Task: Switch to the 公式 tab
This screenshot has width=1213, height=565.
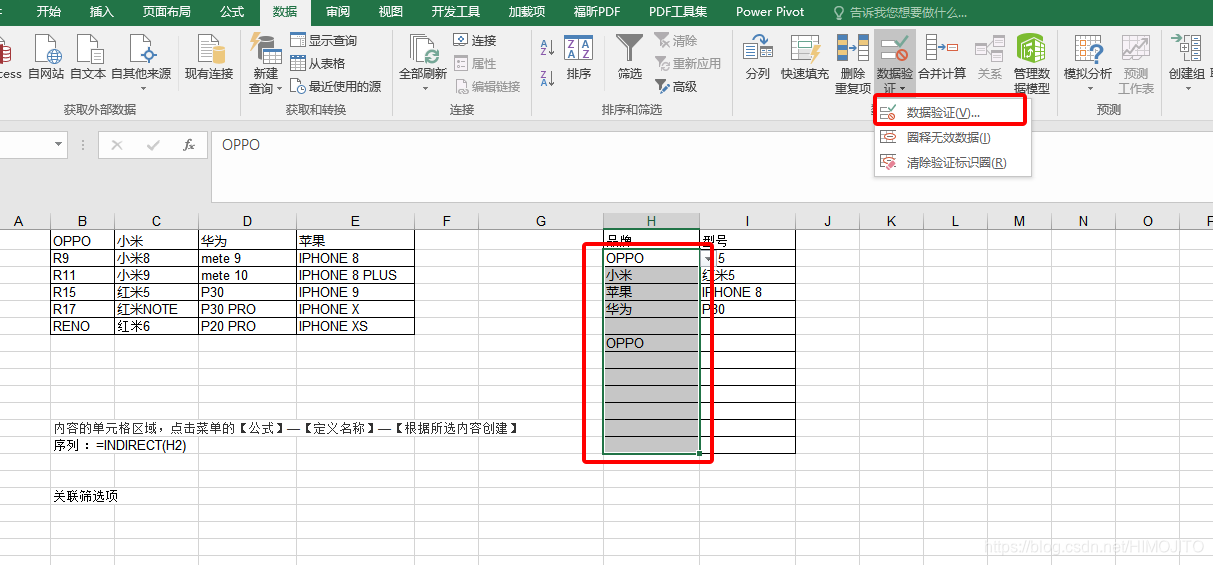Action: pos(232,12)
